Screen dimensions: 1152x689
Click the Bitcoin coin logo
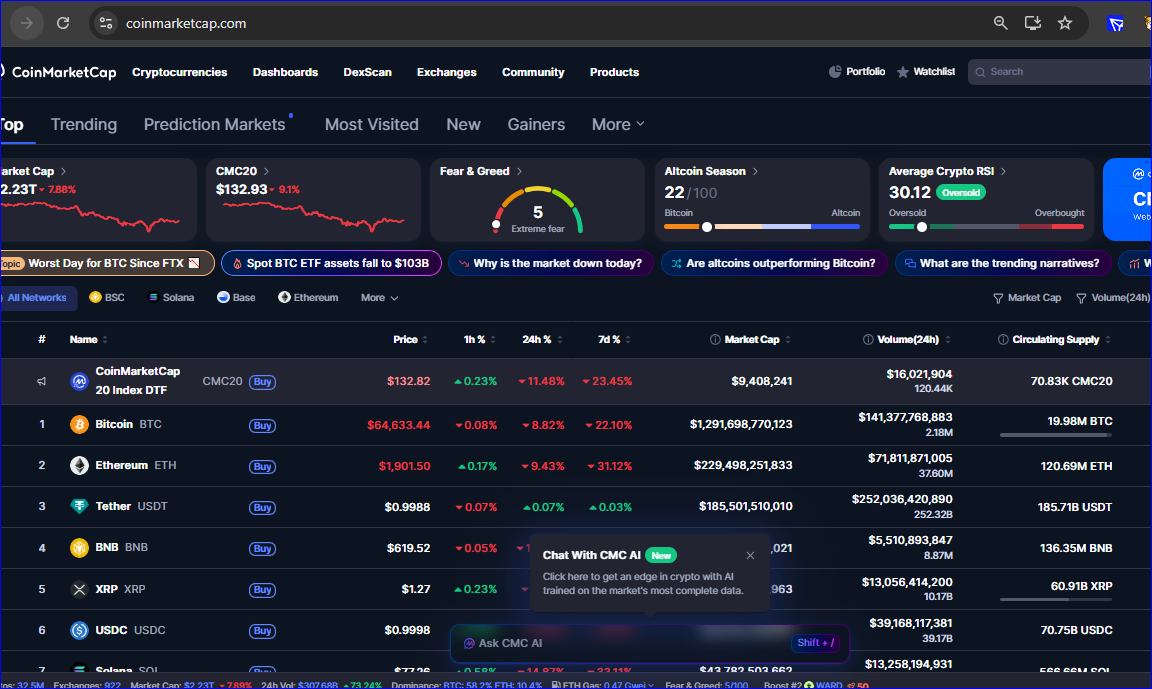tap(79, 424)
